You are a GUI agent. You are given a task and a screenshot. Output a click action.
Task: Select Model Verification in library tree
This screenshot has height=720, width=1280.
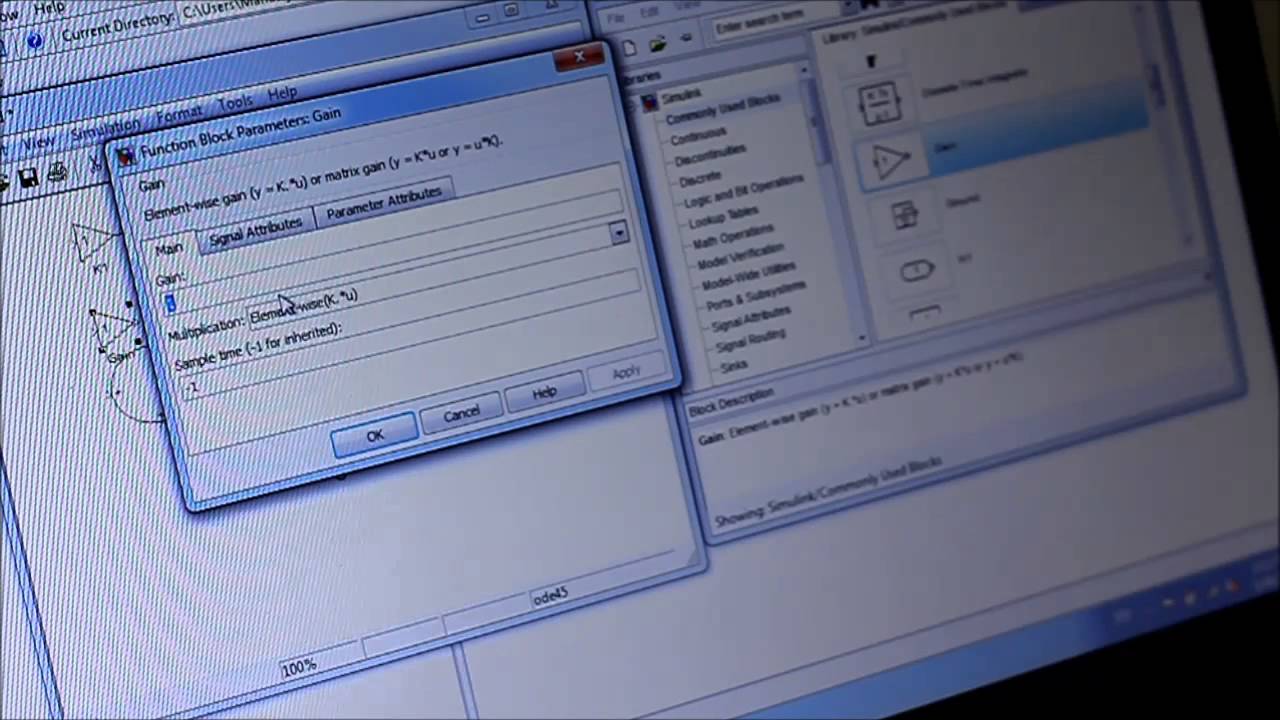tap(741, 258)
